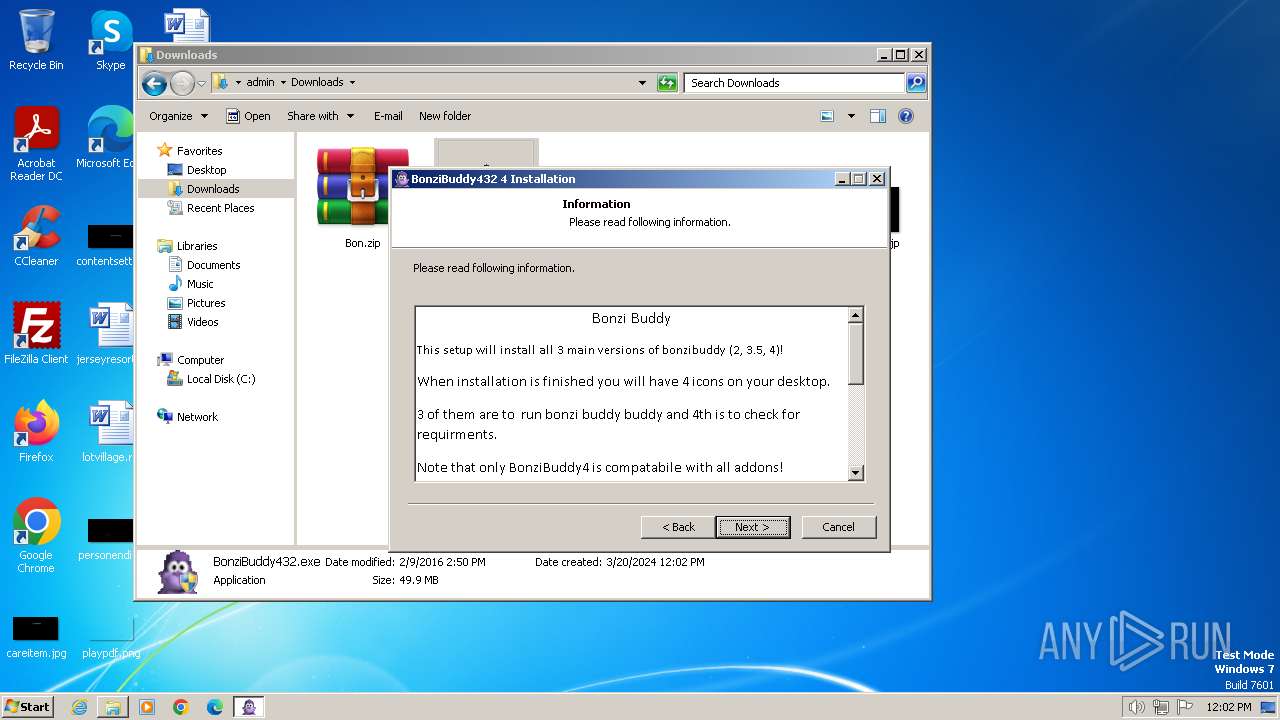Viewport: 1280px width, 720px height.
Task: Open Edge from taskbar
Action: coord(215,707)
